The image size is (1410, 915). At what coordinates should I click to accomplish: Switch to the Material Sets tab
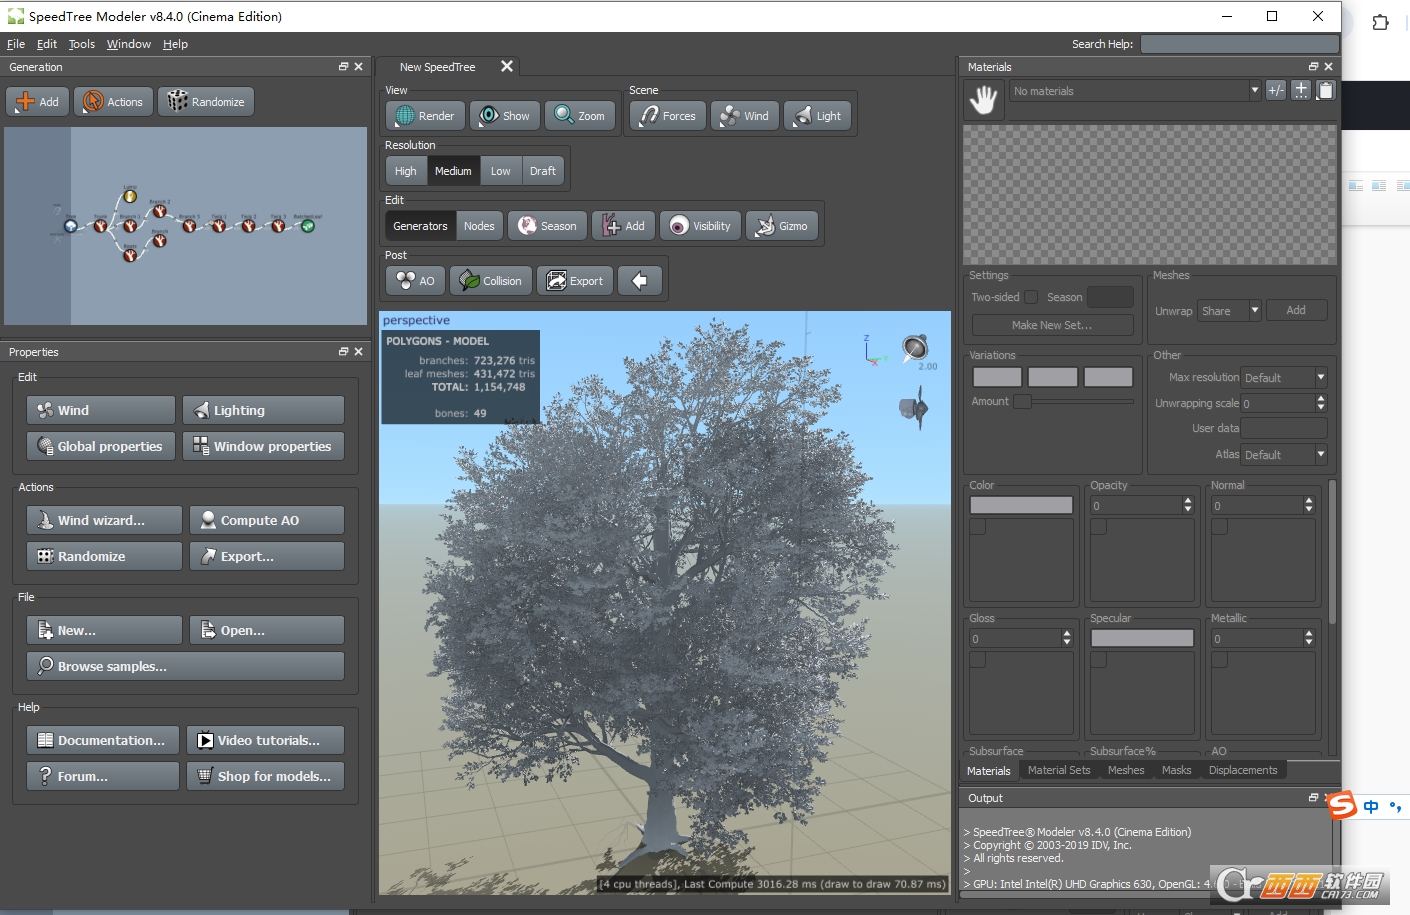click(1059, 770)
